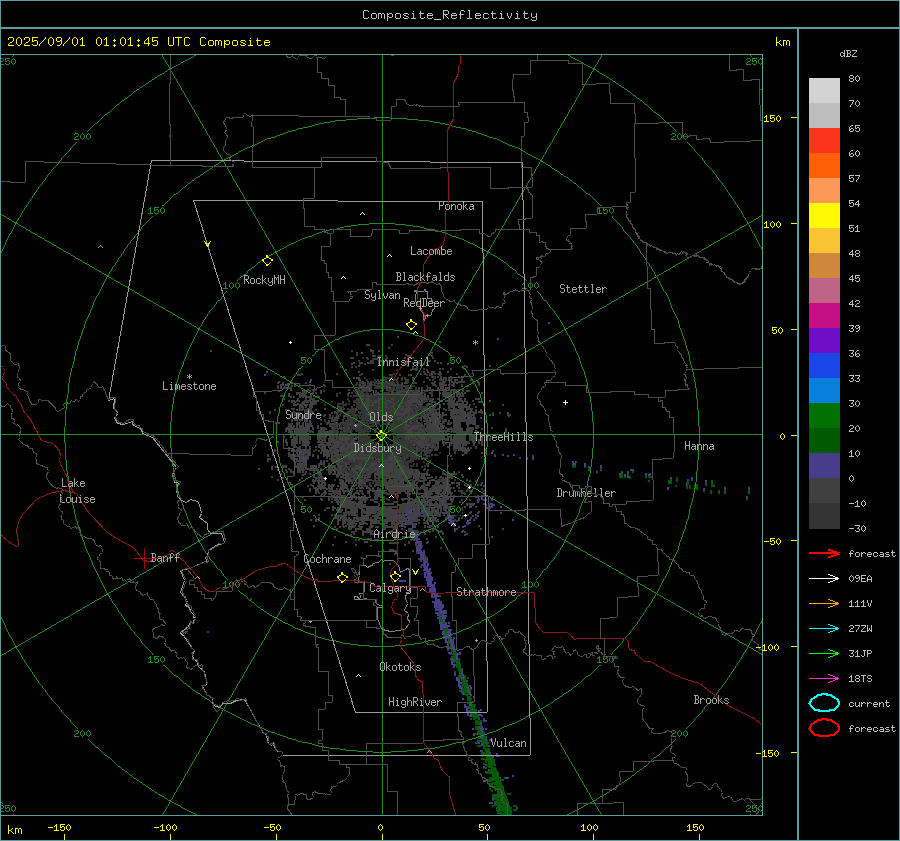Image resolution: width=900 pixels, height=841 pixels.
Task: Click the 09EA legend label text
Action: 860,579
